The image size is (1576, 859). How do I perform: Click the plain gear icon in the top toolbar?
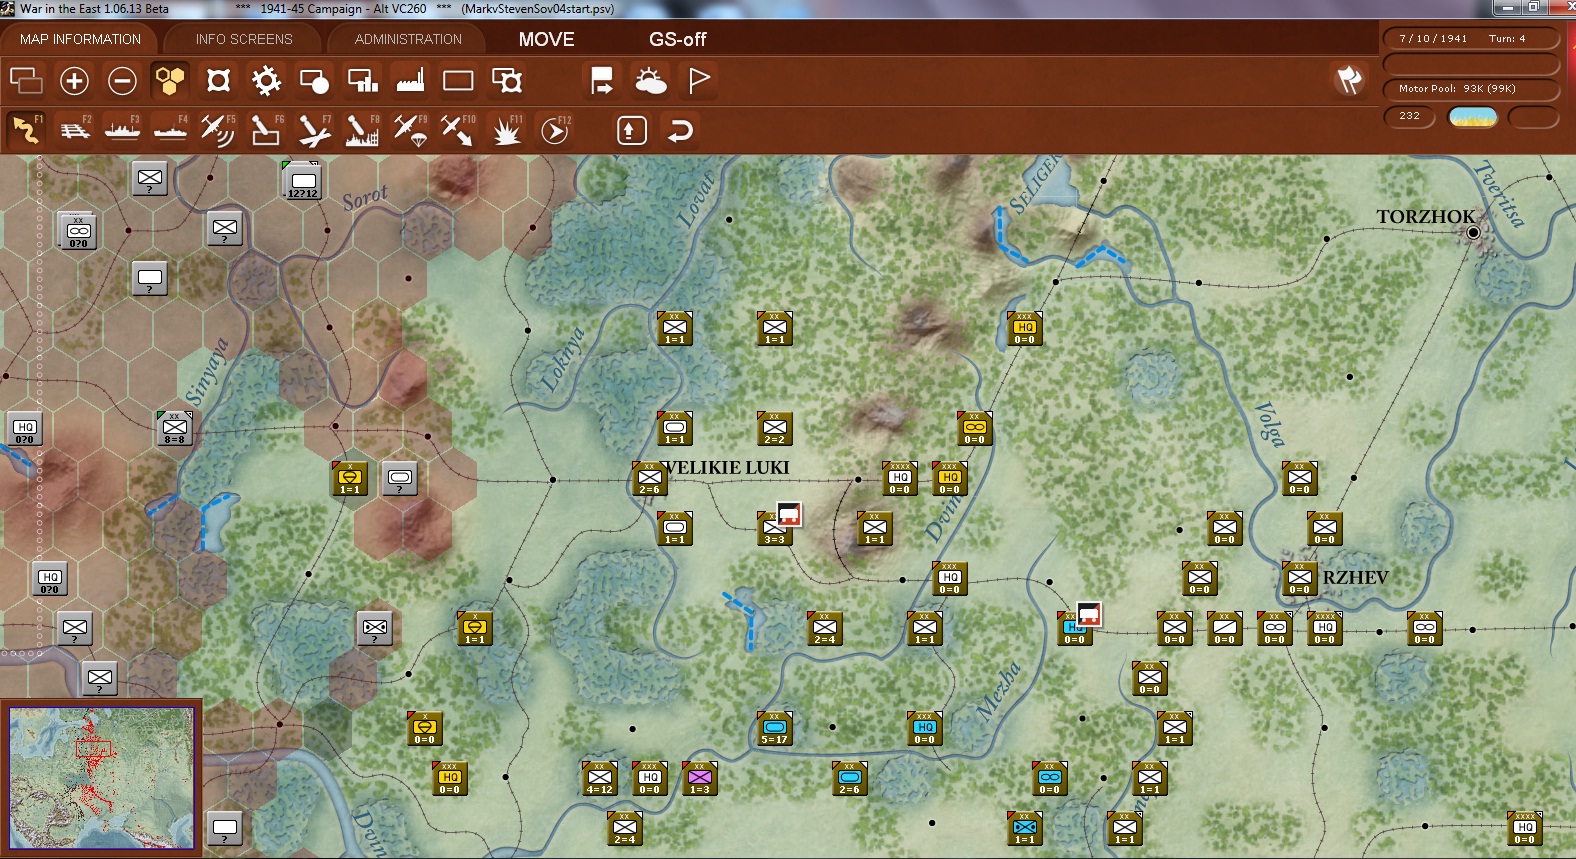[266, 80]
